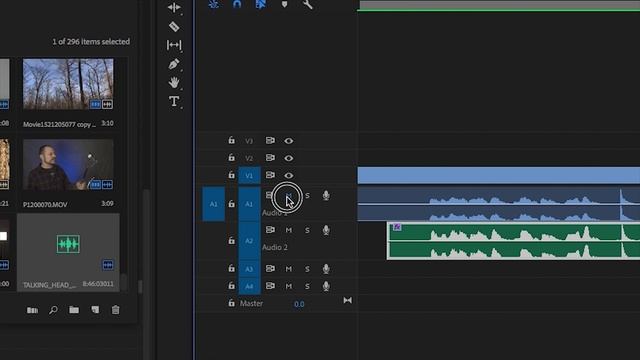Select the P1200070.MOV thumbnail
This screenshot has width=640, height=360.
tap(68, 165)
